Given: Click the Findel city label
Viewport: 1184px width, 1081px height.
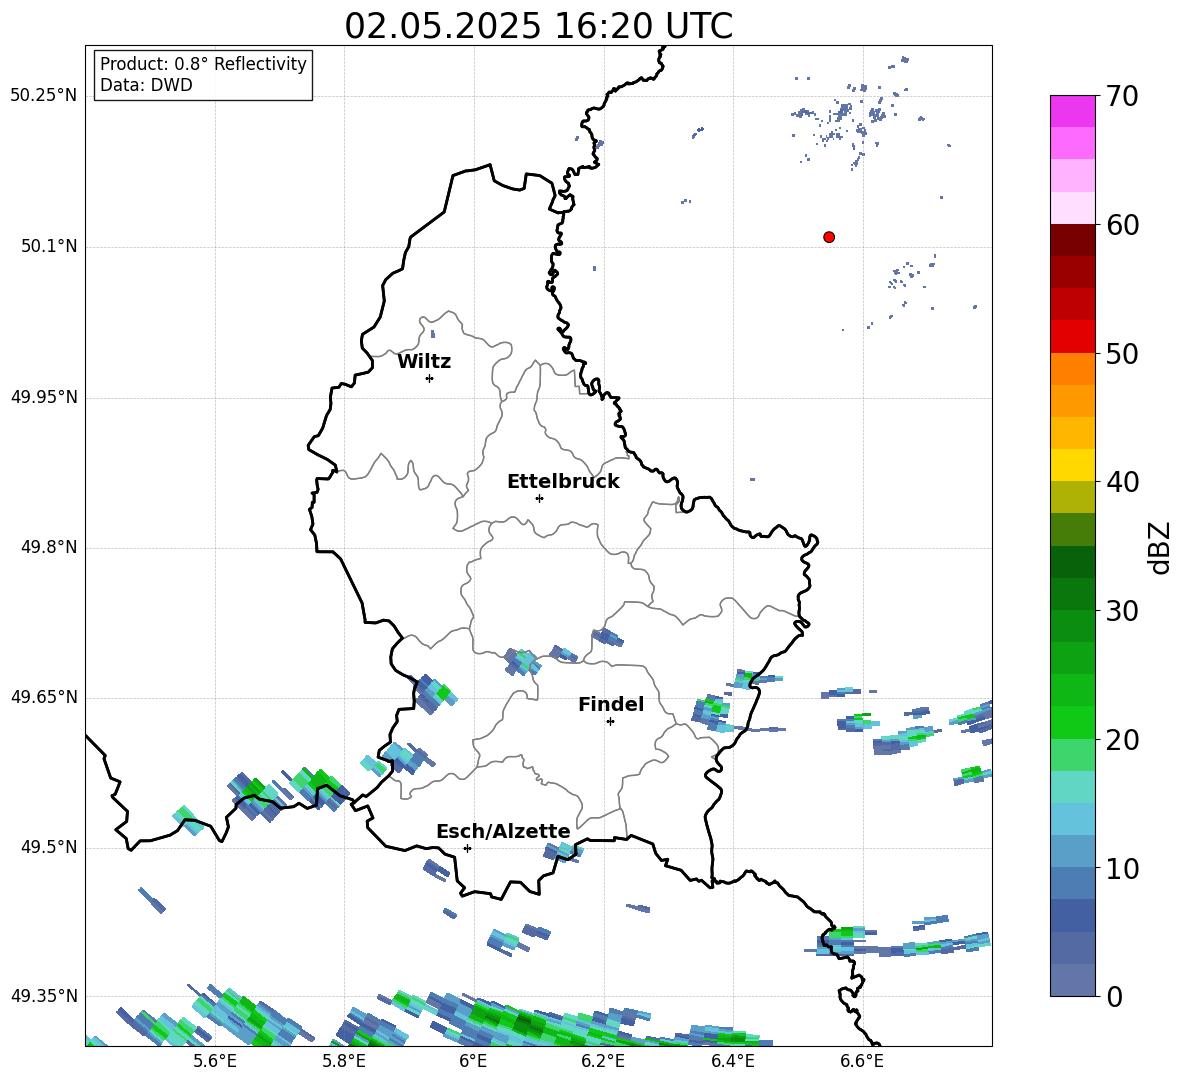Looking at the screenshot, I should 611,704.
